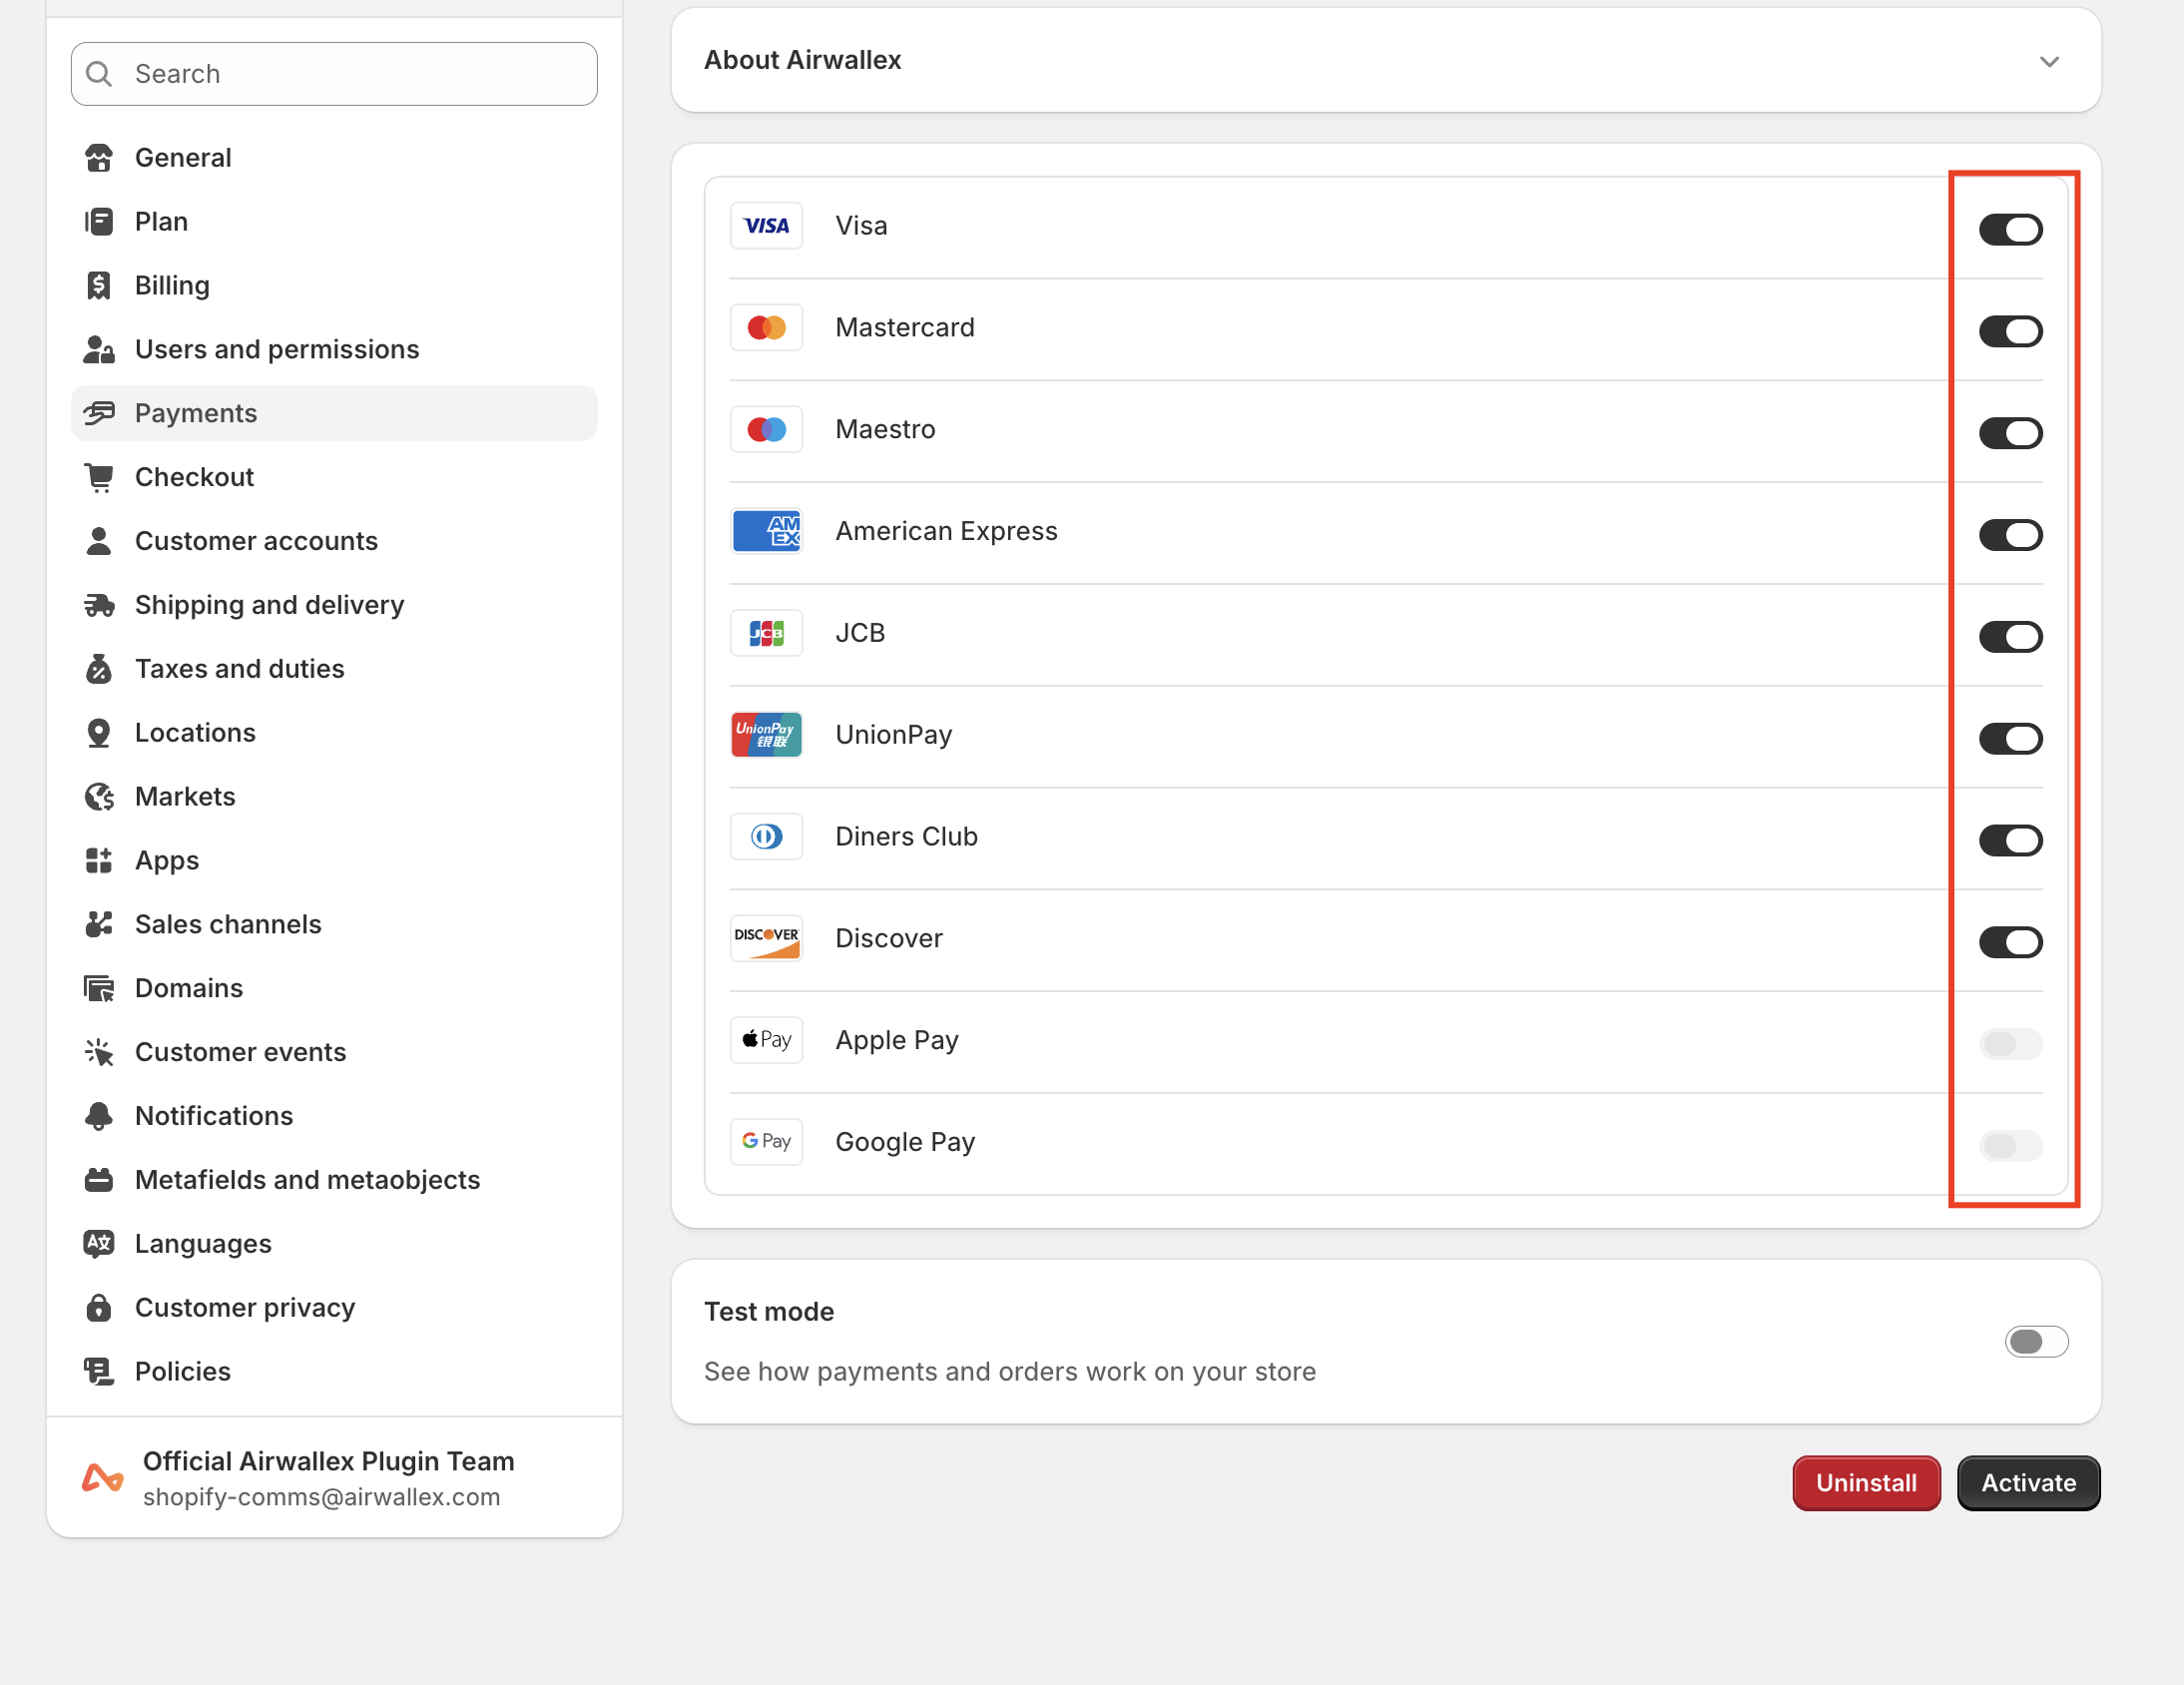Turn off American Express toggle
This screenshot has width=2184, height=1685.
pyautogui.click(x=2010, y=535)
